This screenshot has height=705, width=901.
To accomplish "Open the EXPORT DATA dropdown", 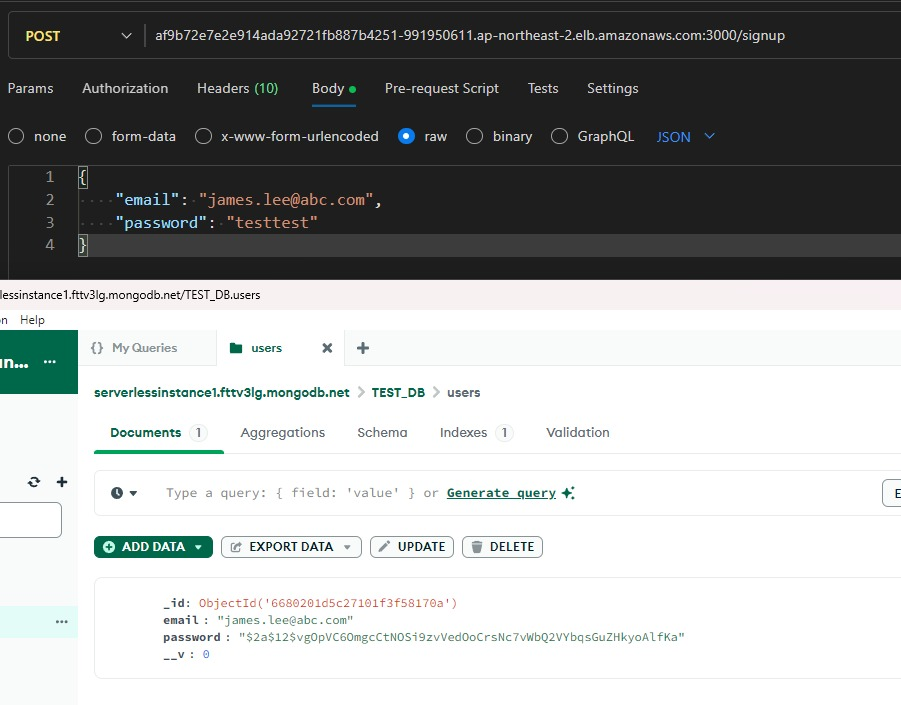I will [291, 547].
